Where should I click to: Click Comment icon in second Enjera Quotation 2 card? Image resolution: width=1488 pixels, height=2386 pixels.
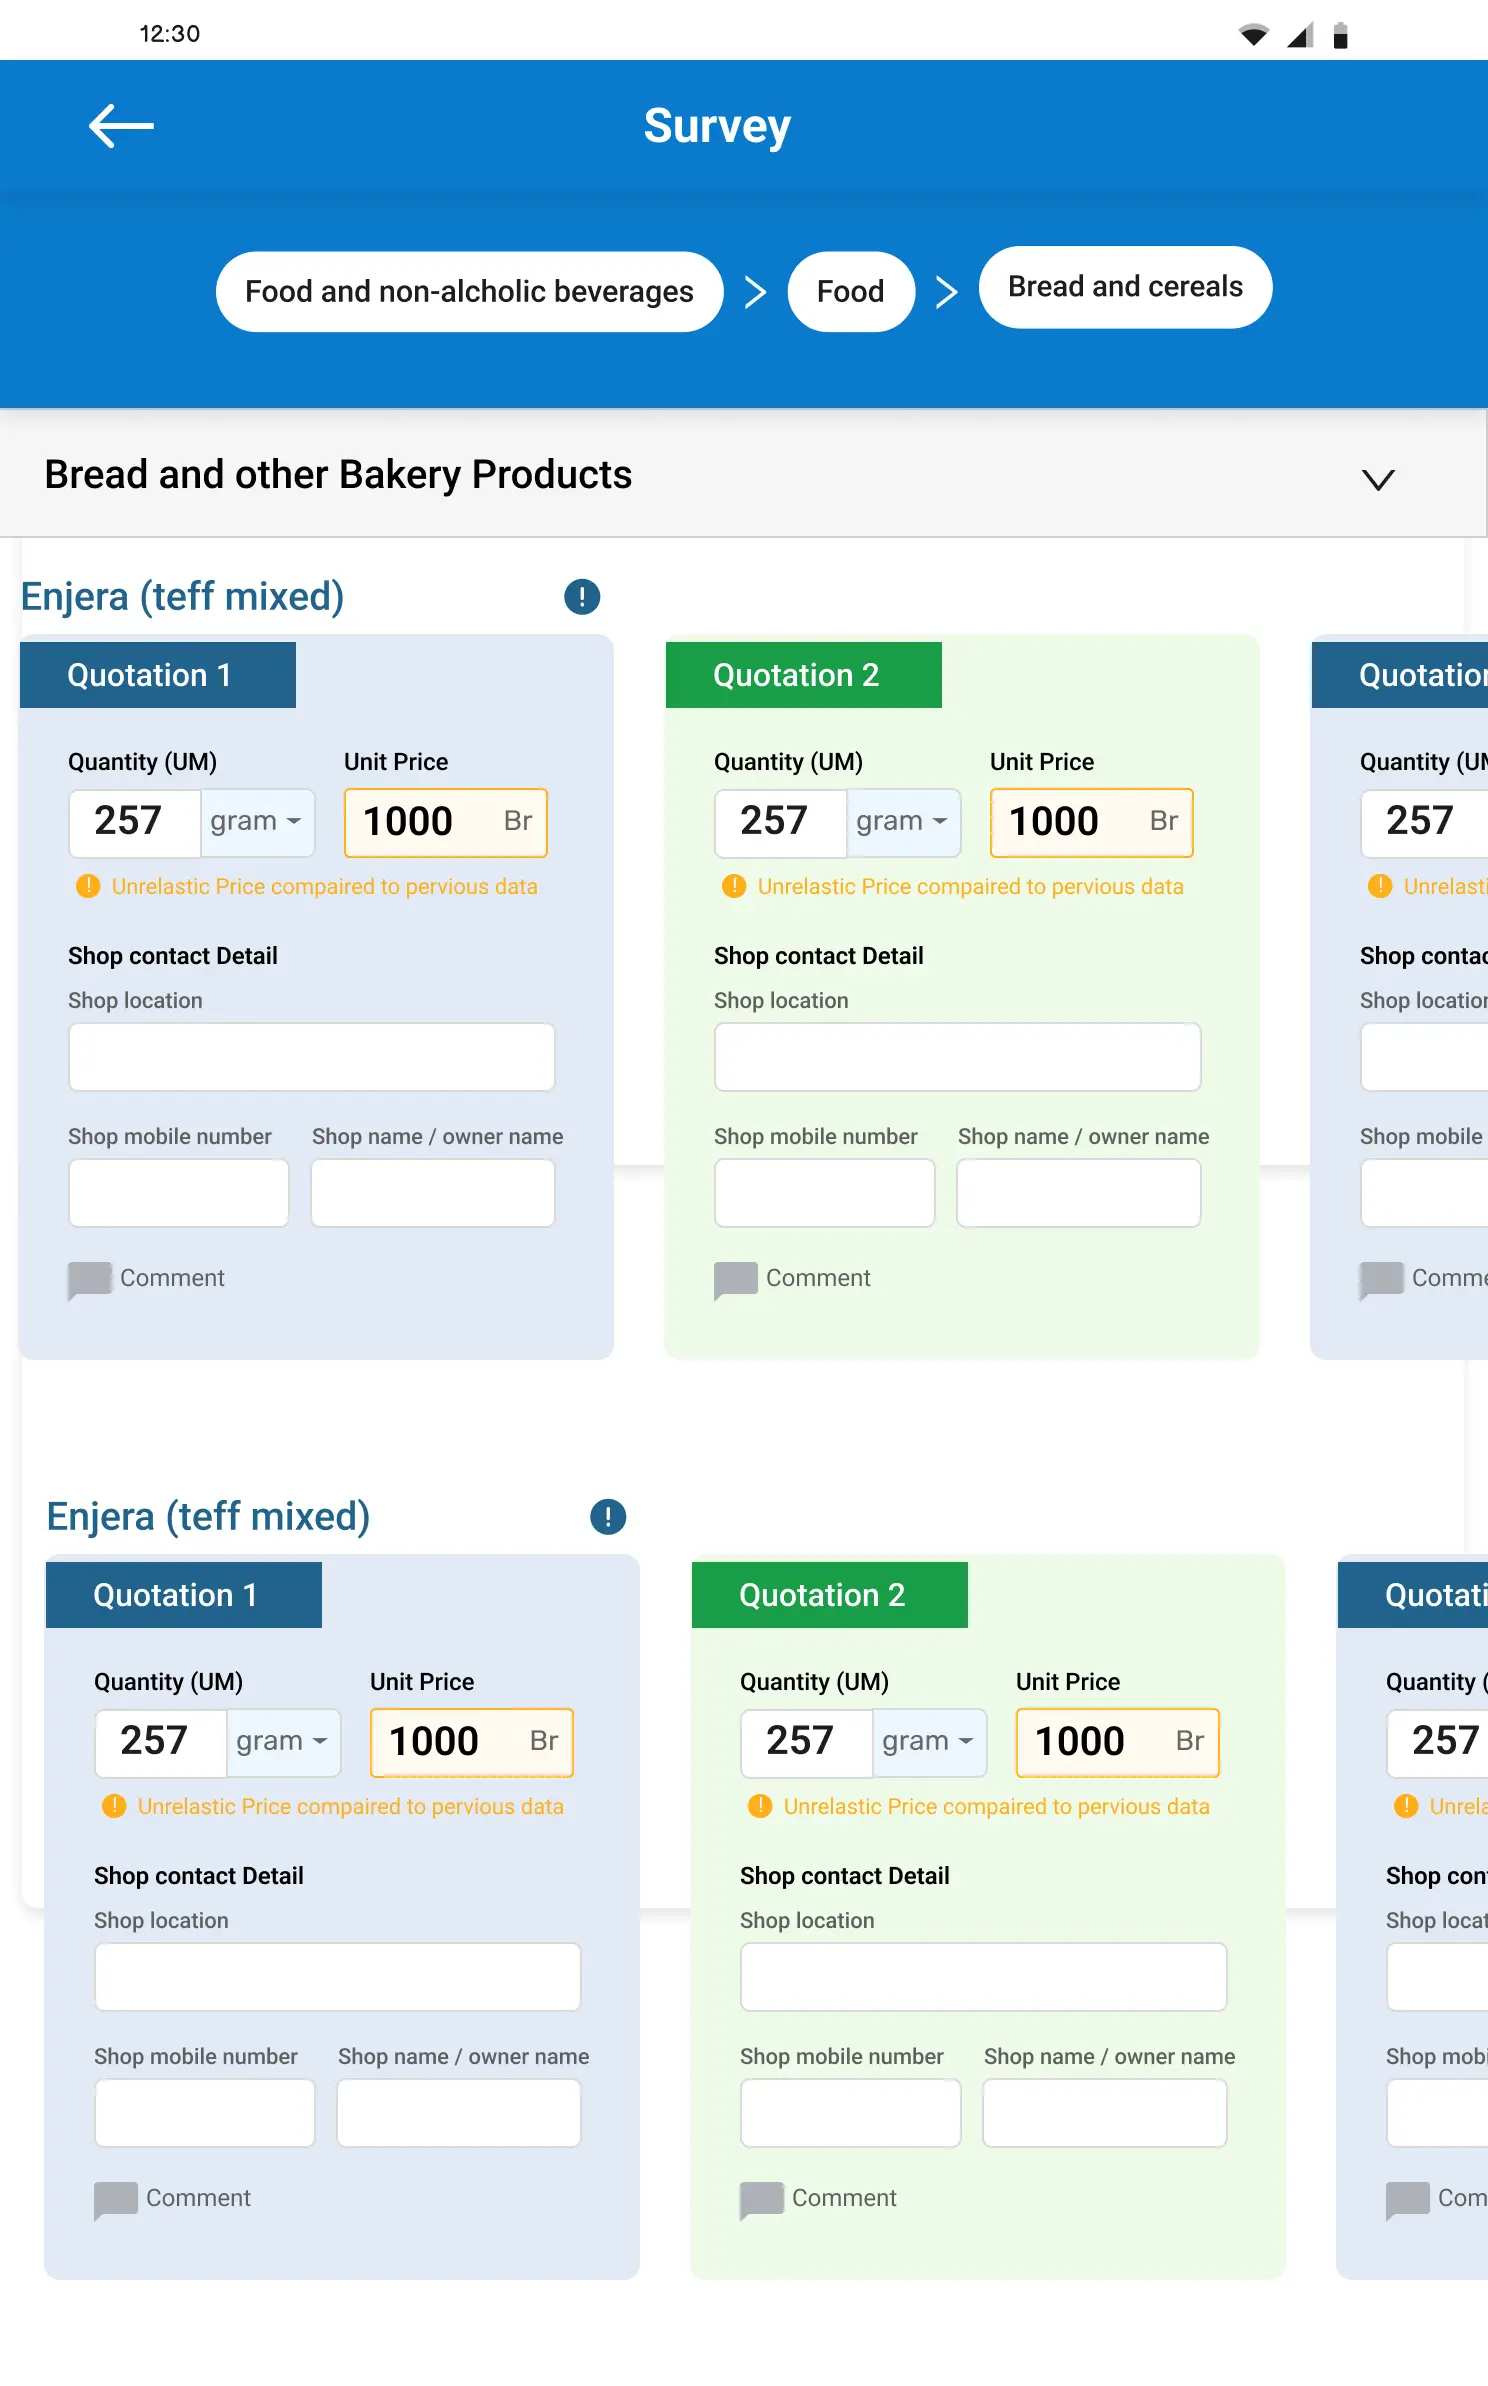coord(761,2200)
